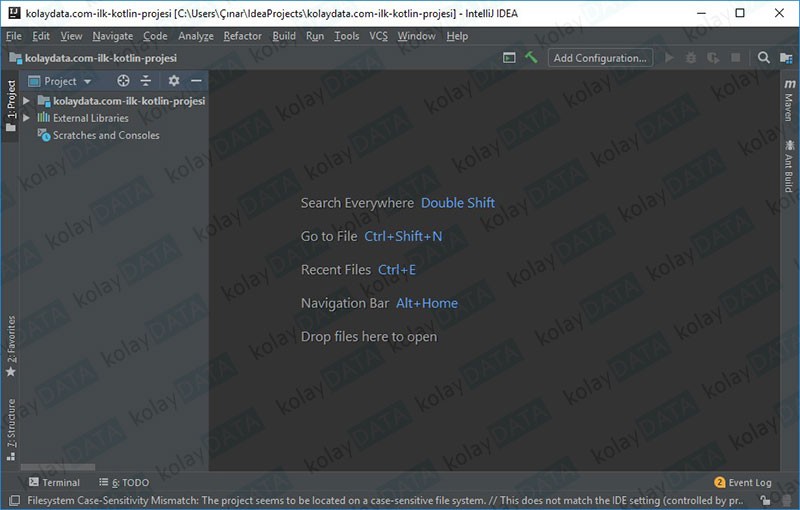Toggle the 1: Project tool window tab
This screenshot has height=510, width=800.
point(11,105)
